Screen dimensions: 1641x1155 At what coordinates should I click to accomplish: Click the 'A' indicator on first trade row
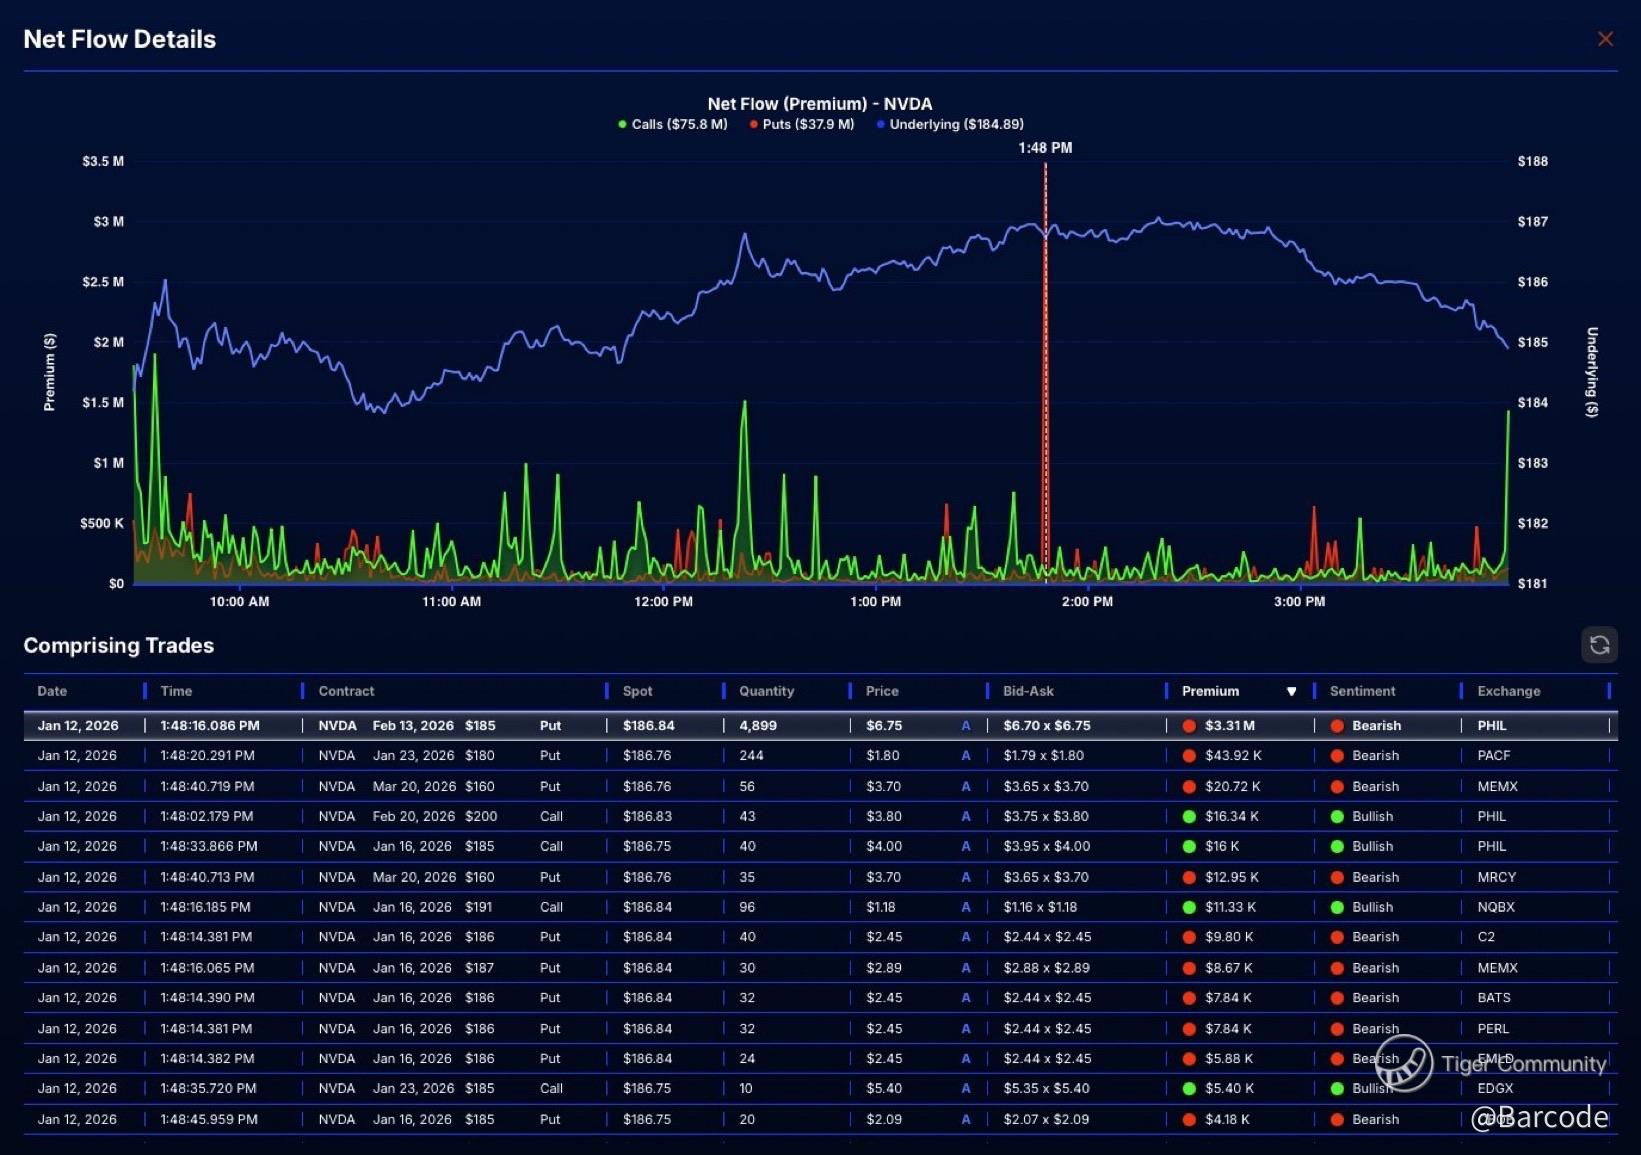965,726
